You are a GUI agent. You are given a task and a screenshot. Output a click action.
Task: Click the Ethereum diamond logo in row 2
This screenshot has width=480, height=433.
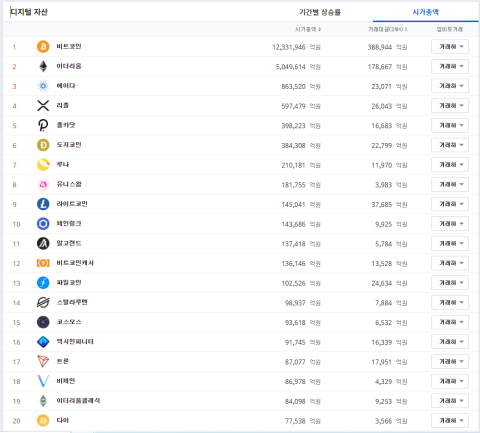click(x=43, y=66)
